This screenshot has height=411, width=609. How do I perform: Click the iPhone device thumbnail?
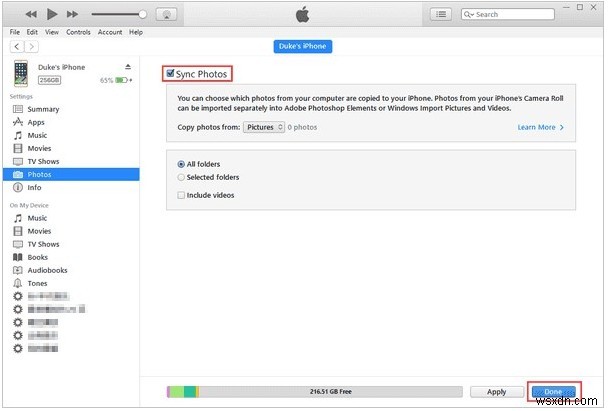tap(21, 73)
